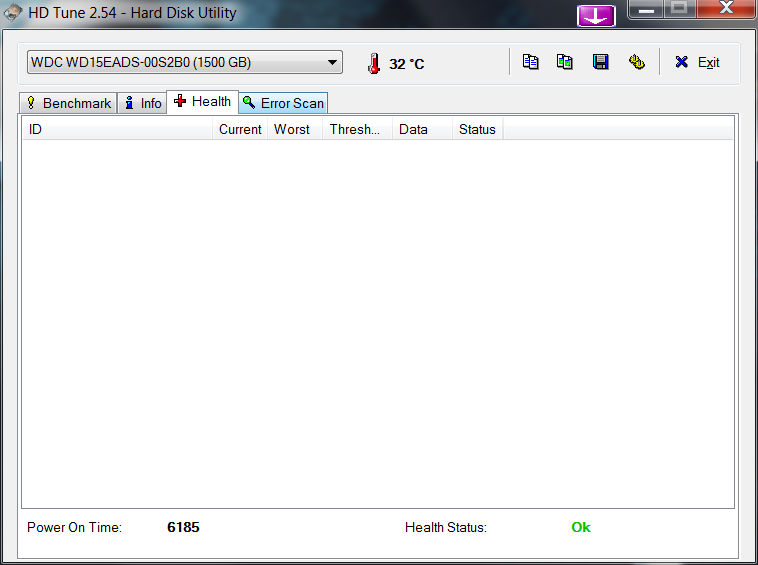
Task: Click the floppy disk save icon
Action: click(x=600, y=62)
